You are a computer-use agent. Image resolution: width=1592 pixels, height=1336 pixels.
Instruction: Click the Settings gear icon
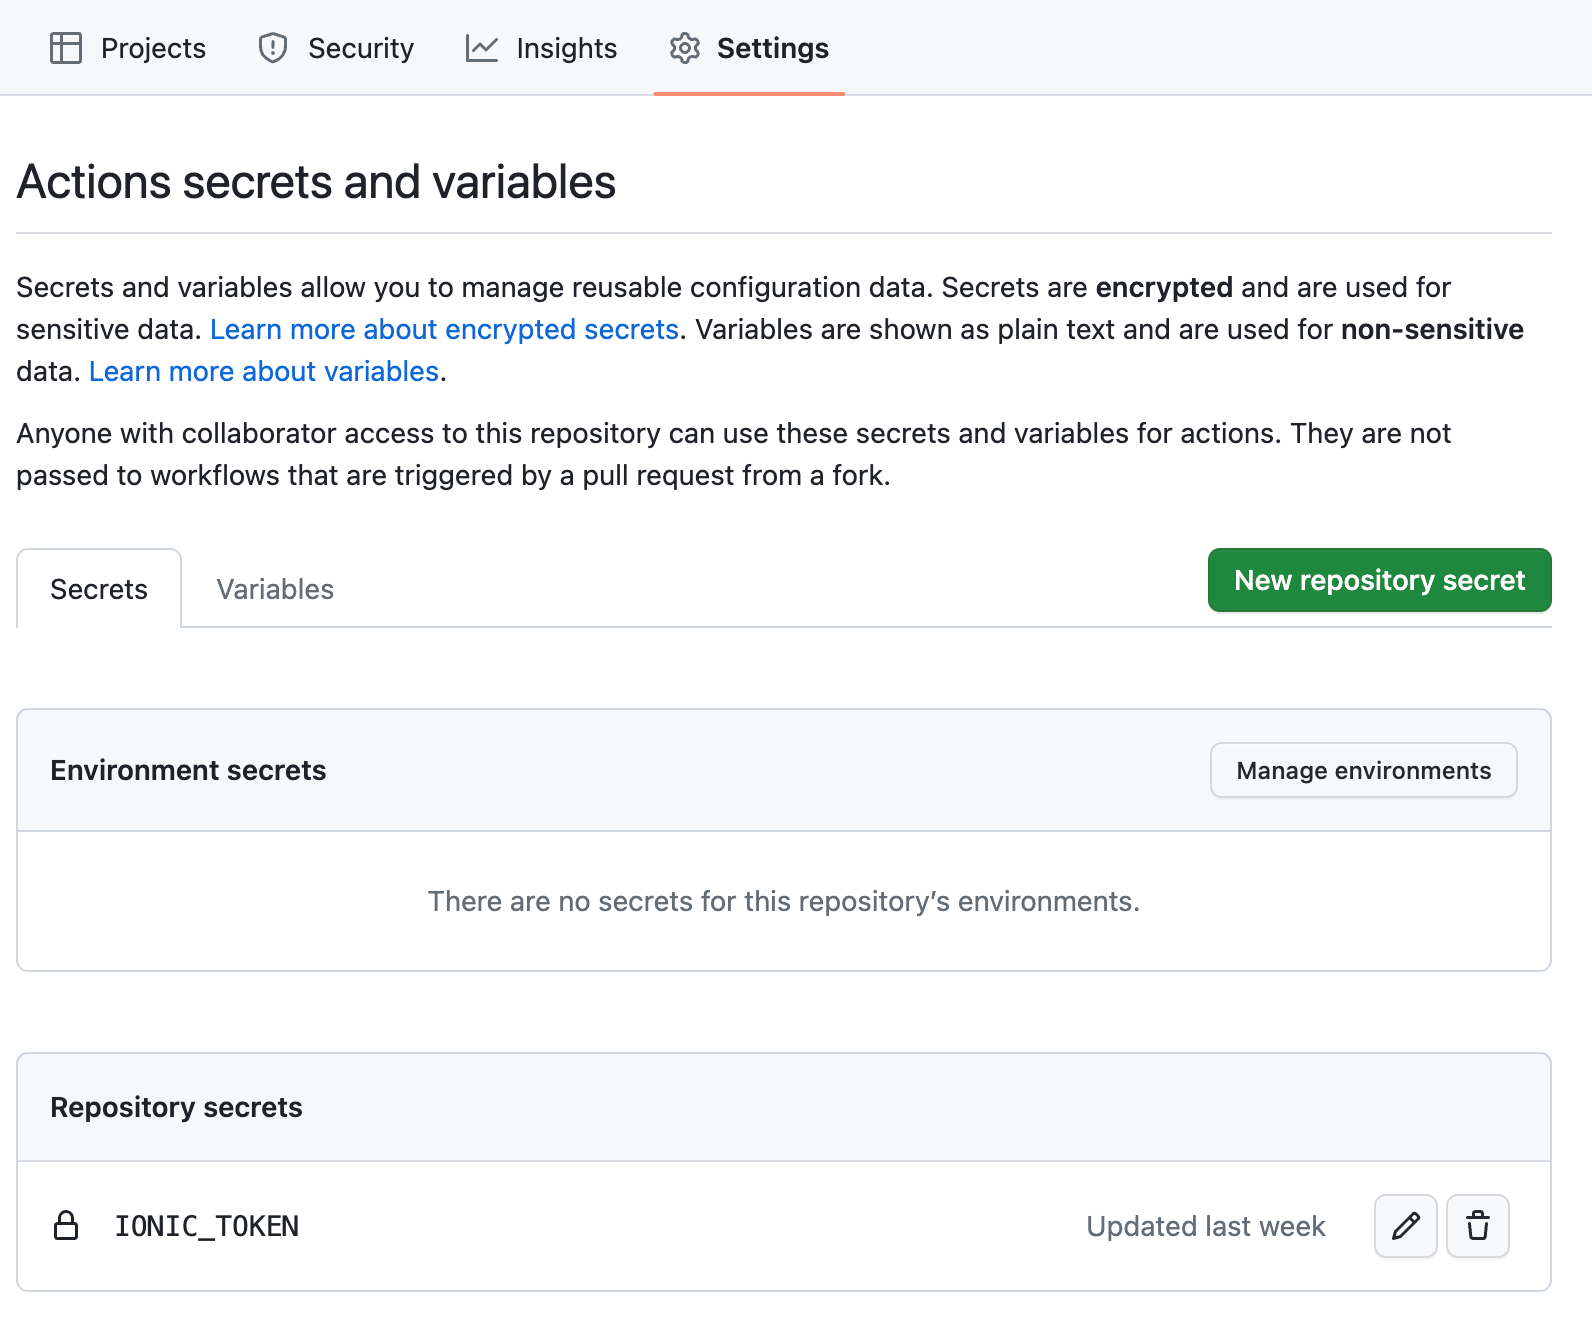(685, 48)
